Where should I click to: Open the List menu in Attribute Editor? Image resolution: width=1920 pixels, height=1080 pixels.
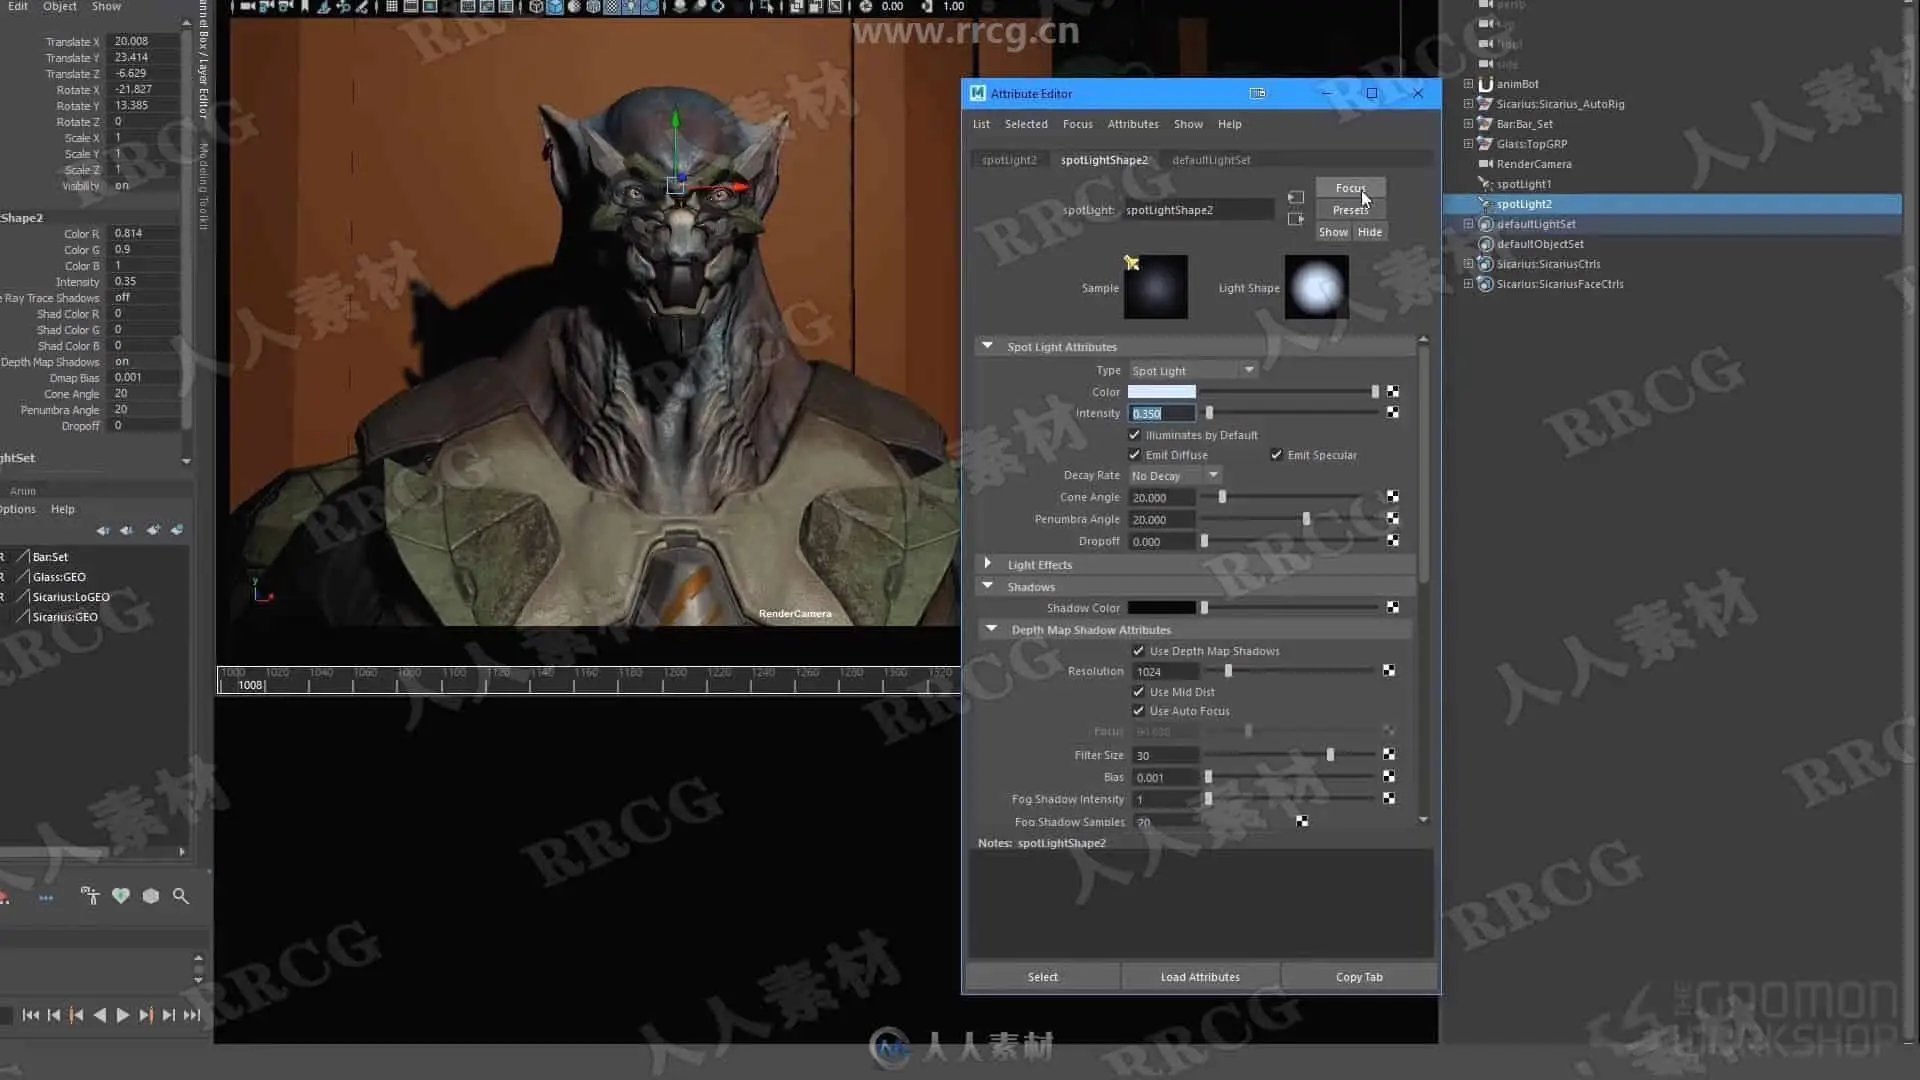981,124
